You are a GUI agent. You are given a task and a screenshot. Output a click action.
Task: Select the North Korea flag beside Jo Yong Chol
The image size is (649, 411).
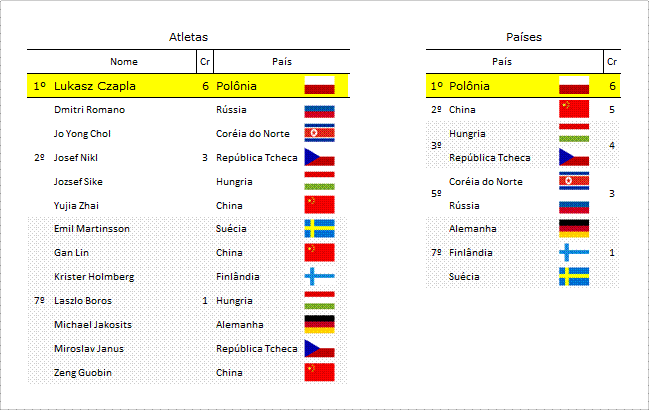pos(320,133)
